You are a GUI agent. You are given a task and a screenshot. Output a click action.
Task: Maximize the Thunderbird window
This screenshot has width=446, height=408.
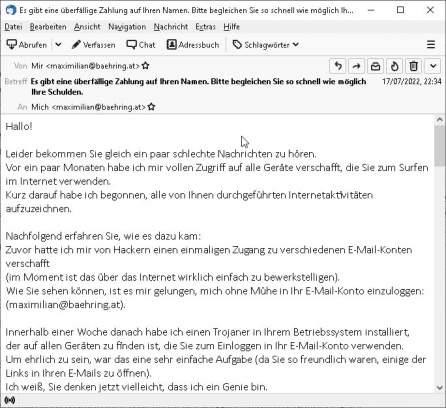(400, 10)
